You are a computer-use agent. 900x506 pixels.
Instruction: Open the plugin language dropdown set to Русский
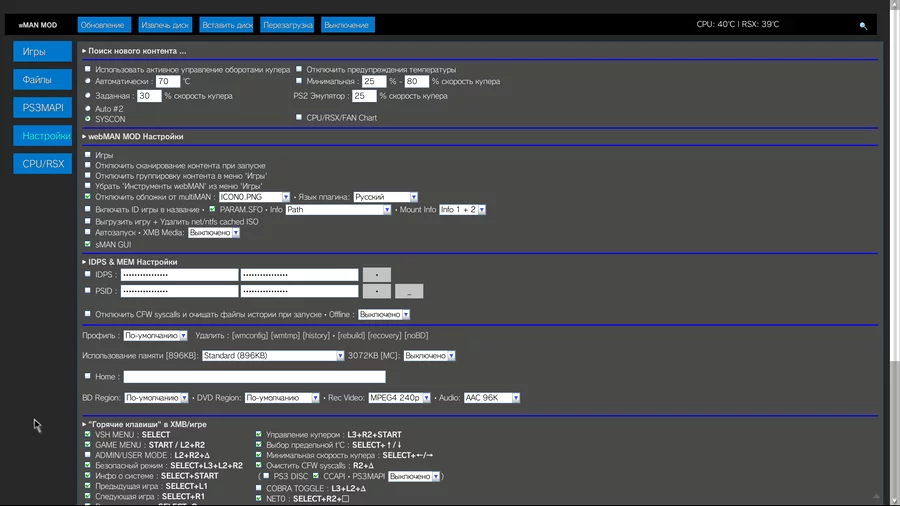click(385, 197)
